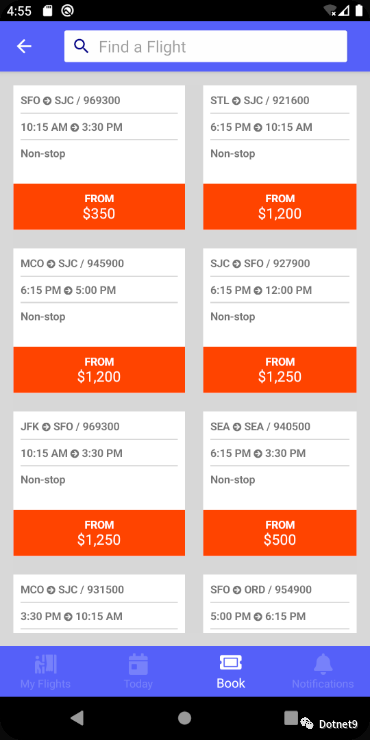Open the Notifications bell icon
370x740 pixels.
(323, 664)
